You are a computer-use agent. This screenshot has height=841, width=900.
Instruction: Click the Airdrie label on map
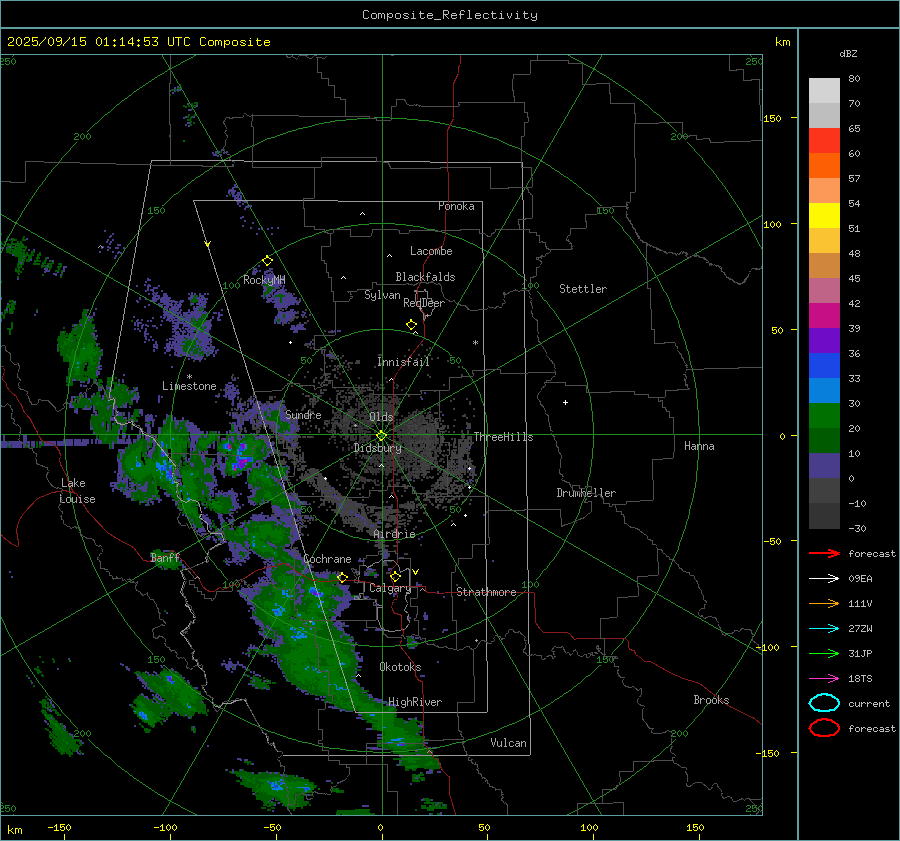tap(394, 534)
